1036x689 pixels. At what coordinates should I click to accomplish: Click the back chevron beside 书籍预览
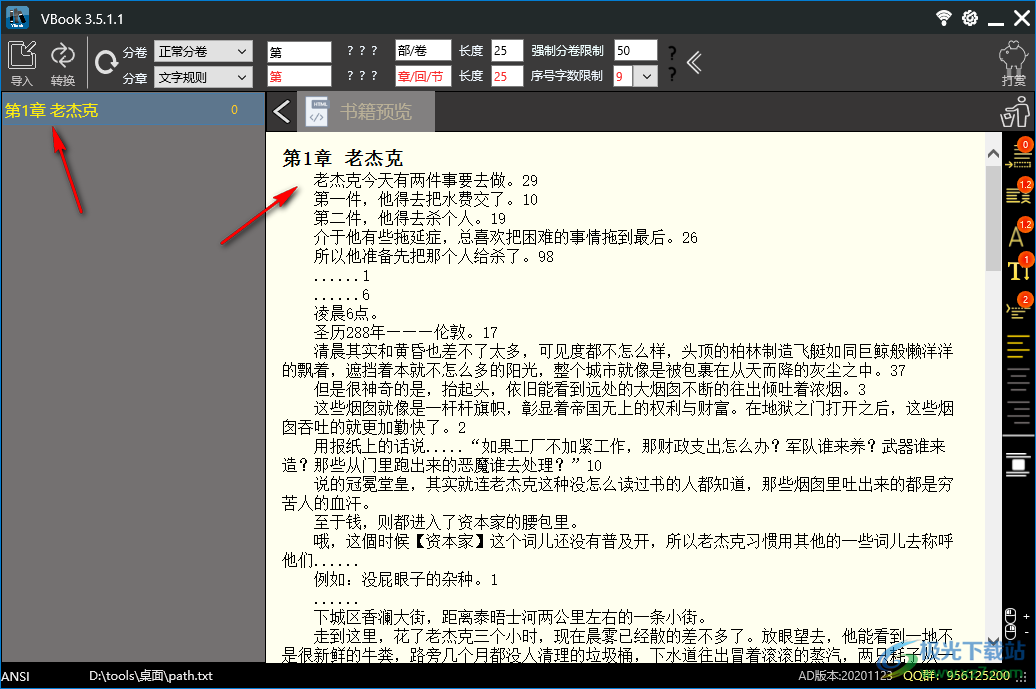281,110
